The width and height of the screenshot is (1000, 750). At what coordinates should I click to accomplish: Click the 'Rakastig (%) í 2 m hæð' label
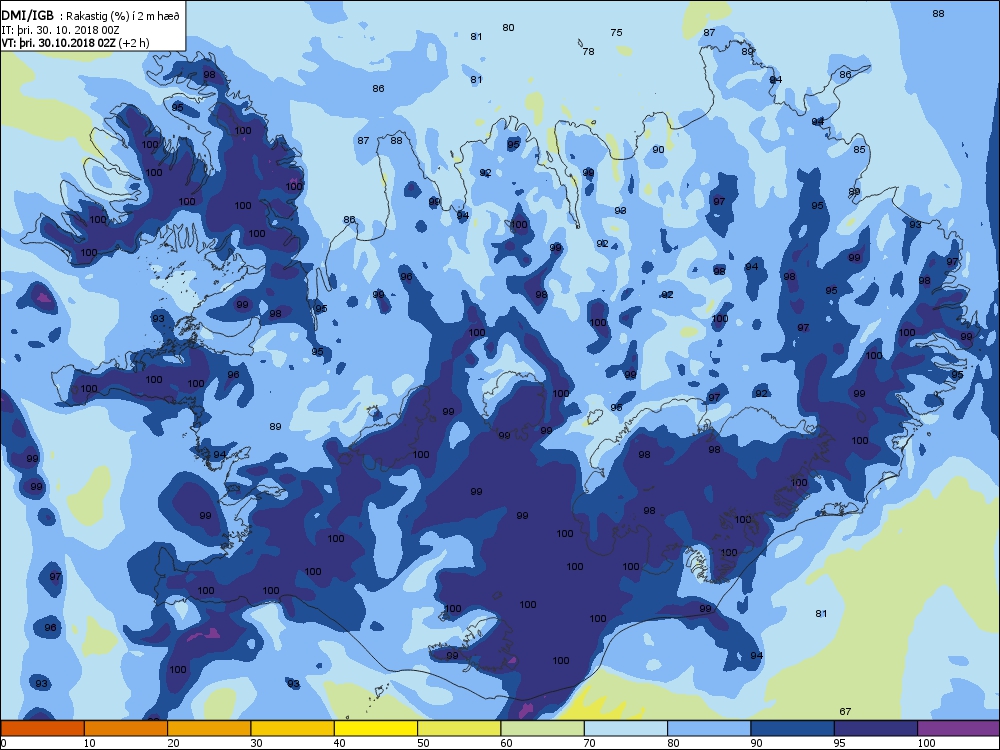click(x=123, y=16)
